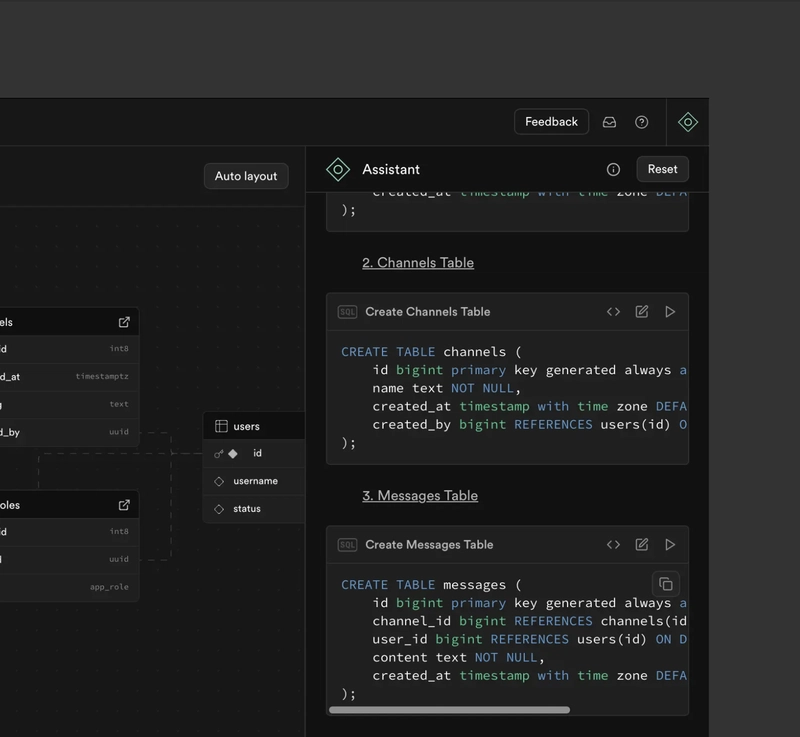This screenshot has height=737, width=800.
Task: Open the help question mark icon
Action: tap(641, 122)
